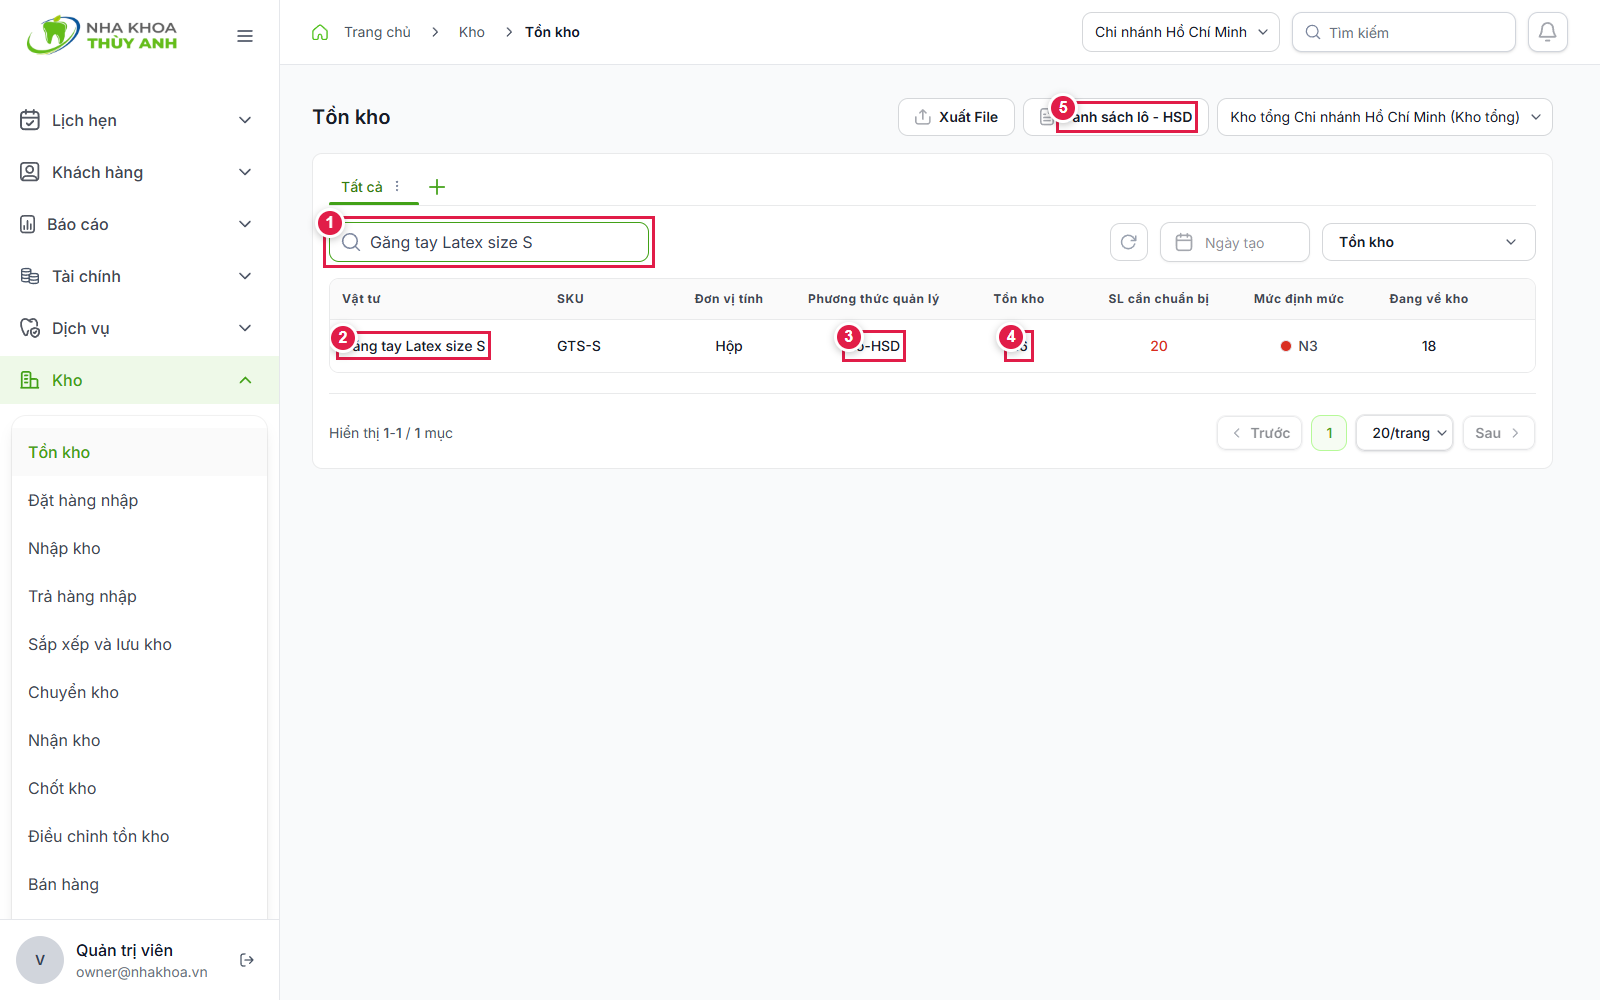Open the Tồn kho filter dropdown

pyautogui.click(x=1429, y=242)
